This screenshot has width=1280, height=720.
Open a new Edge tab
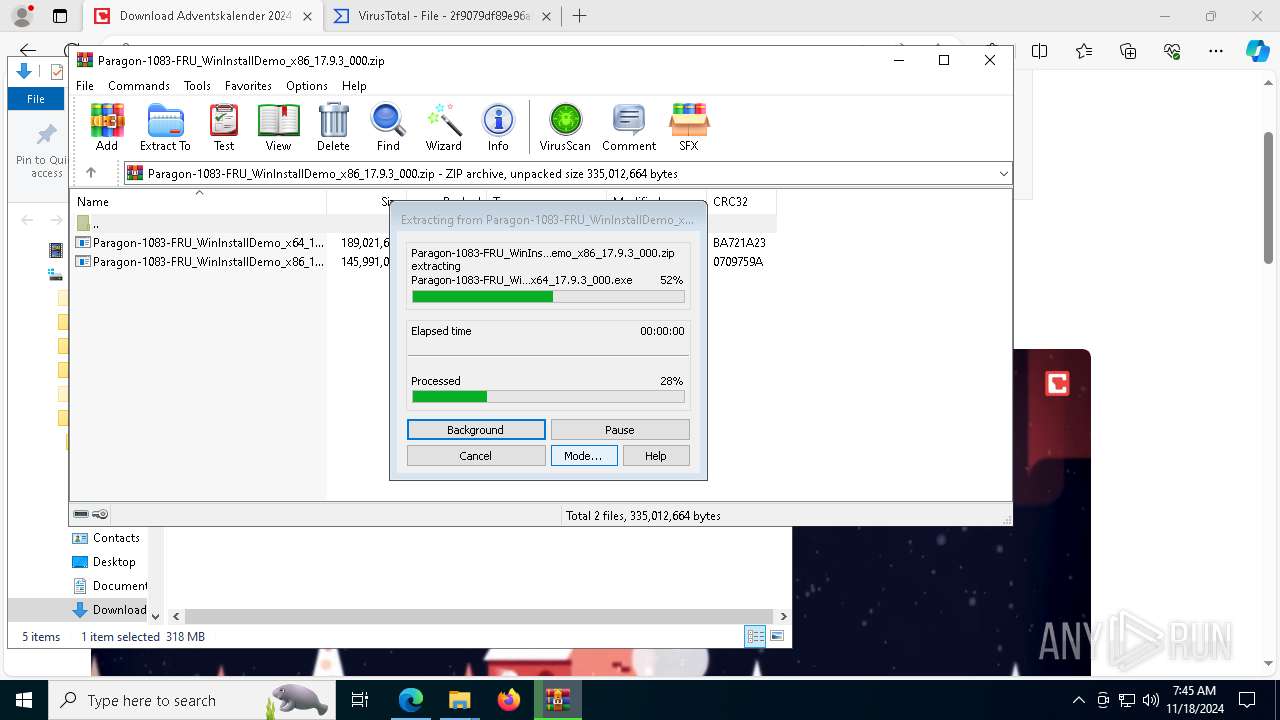tap(579, 16)
